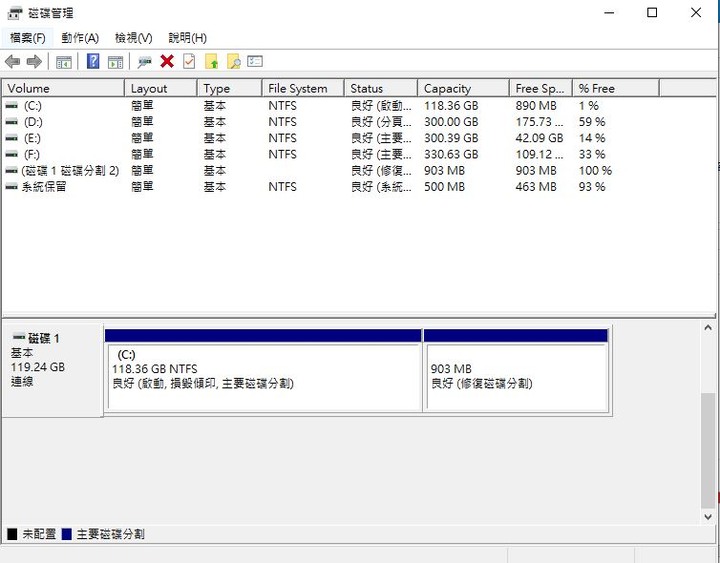Click the scroll up arrow in disk pane
Image resolution: width=720 pixels, height=563 pixels.
click(708, 328)
